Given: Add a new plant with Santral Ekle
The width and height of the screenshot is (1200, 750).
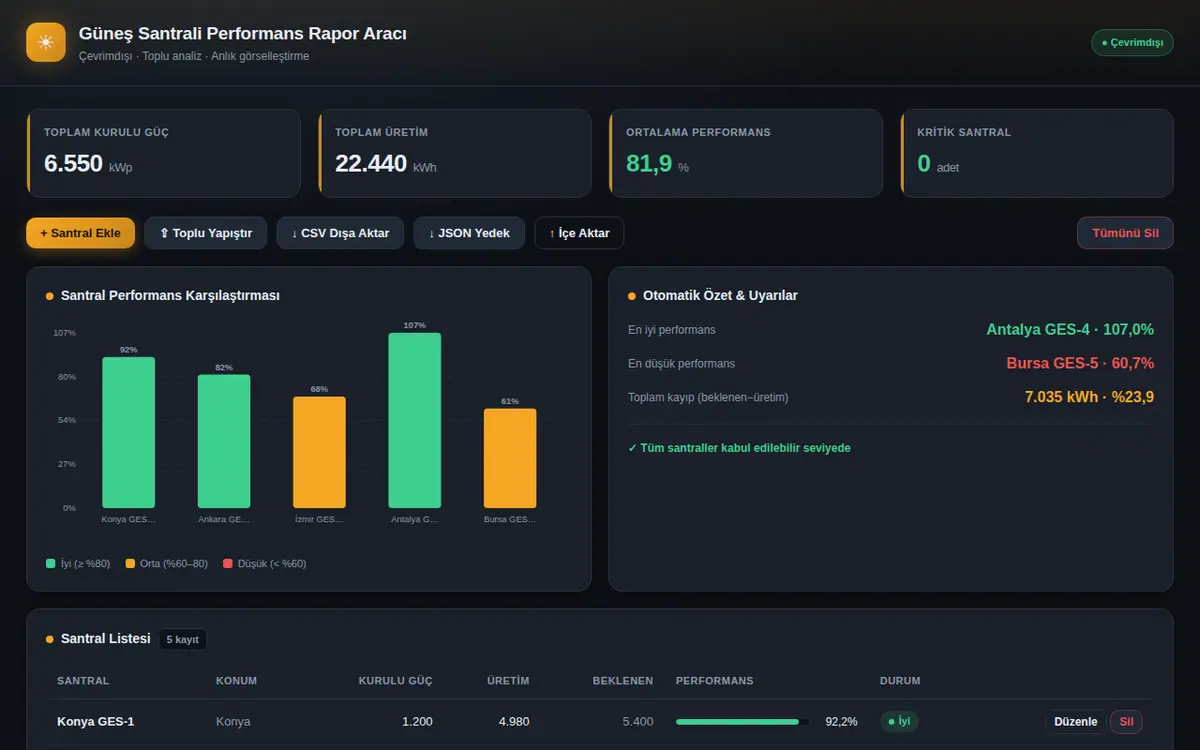Looking at the screenshot, I should click(x=80, y=233).
